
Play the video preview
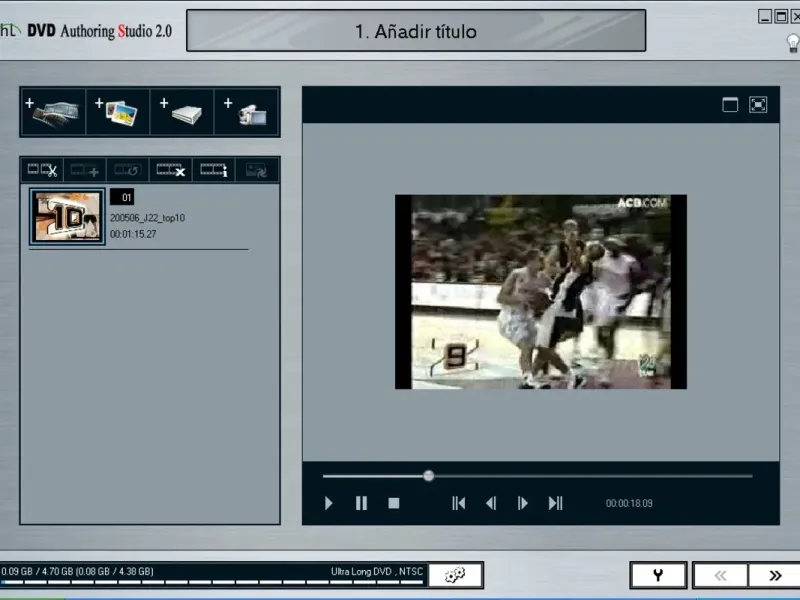[329, 503]
